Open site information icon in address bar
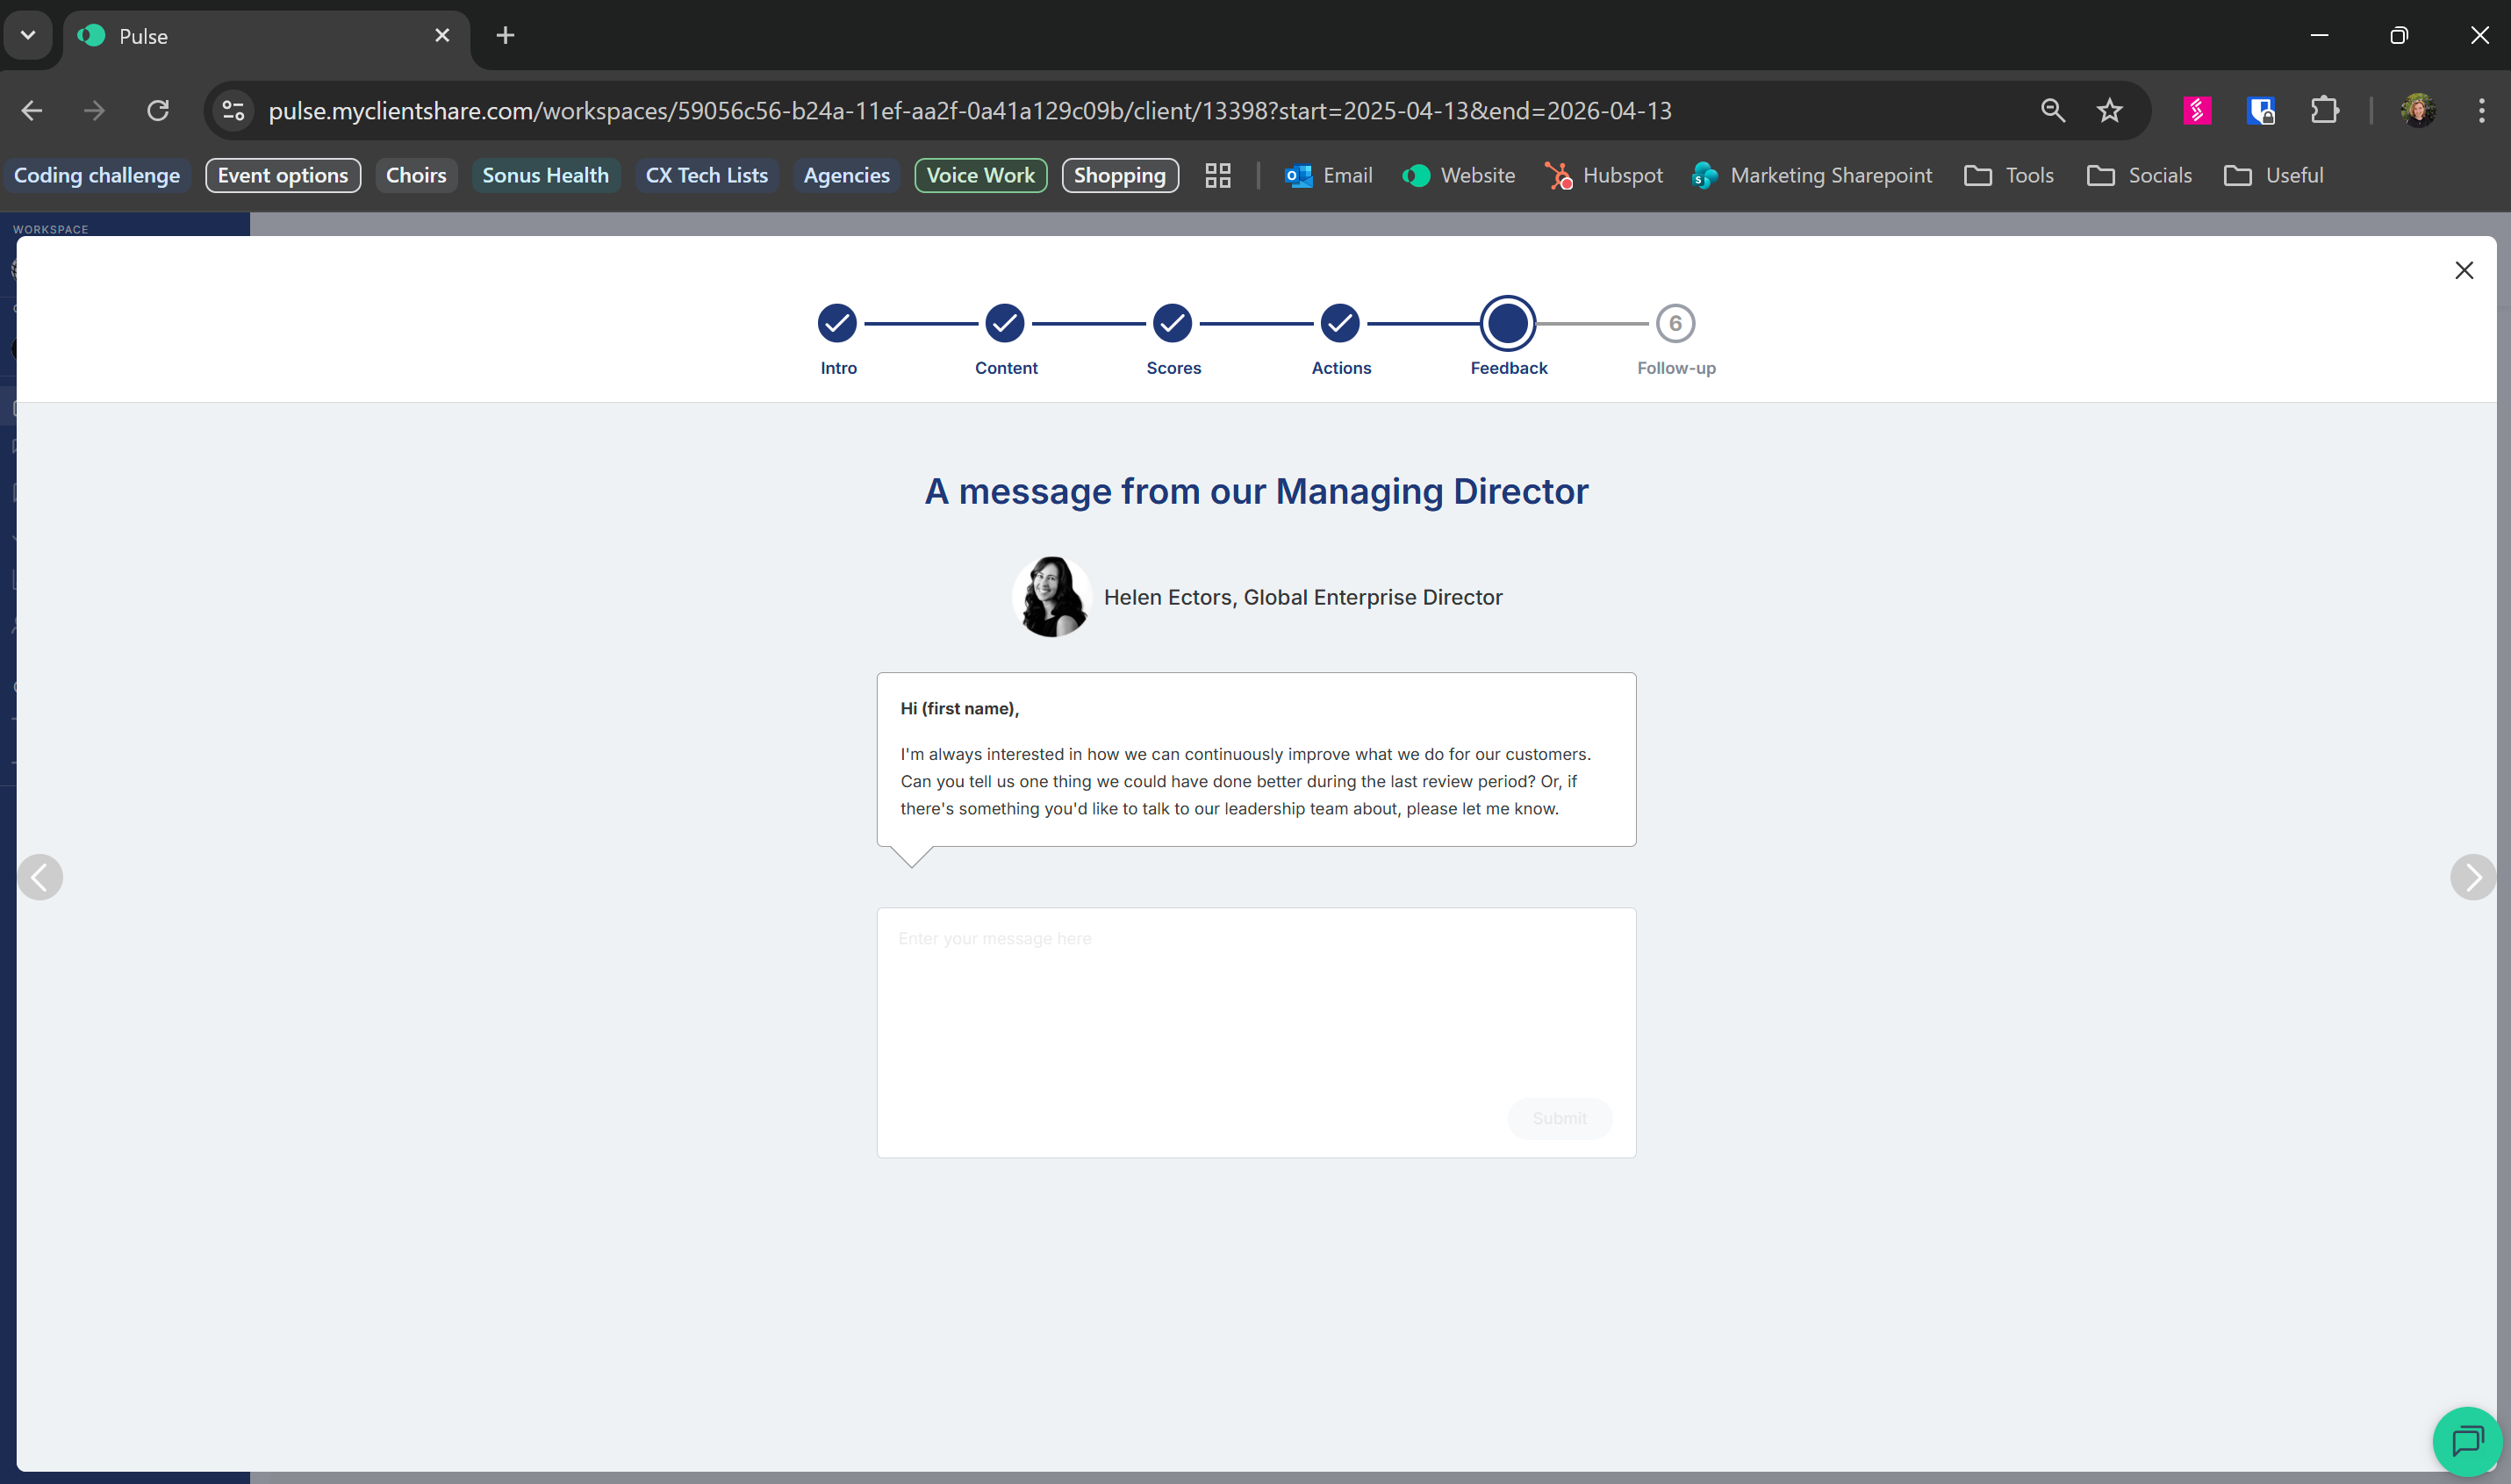2511x1484 pixels. 233,110
